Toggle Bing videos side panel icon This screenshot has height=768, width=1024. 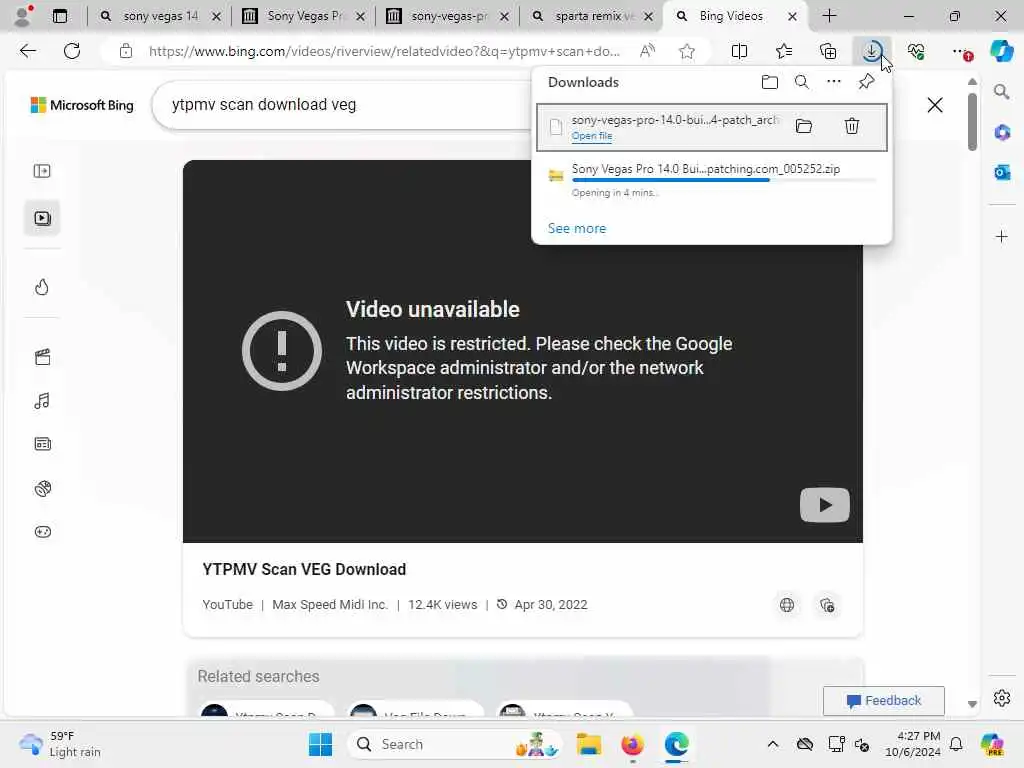point(42,171)
